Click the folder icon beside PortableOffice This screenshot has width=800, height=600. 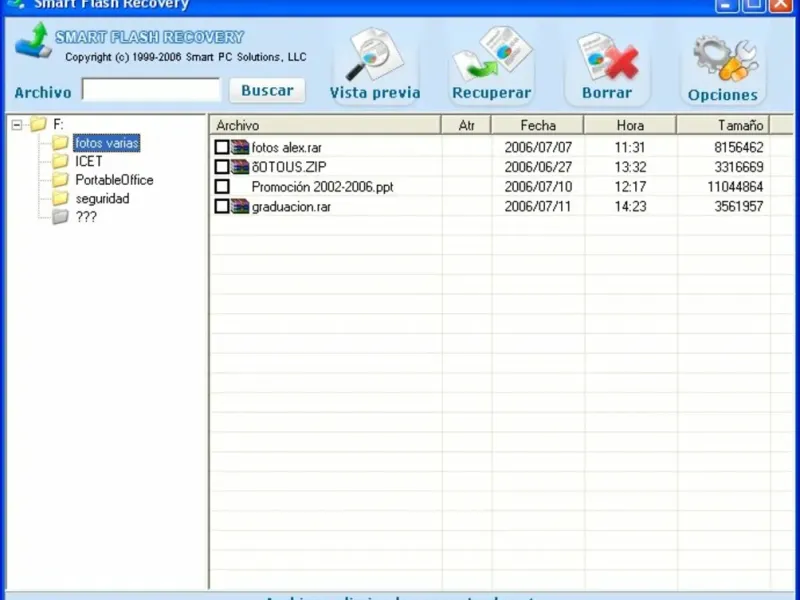click(x=60, y=180)
